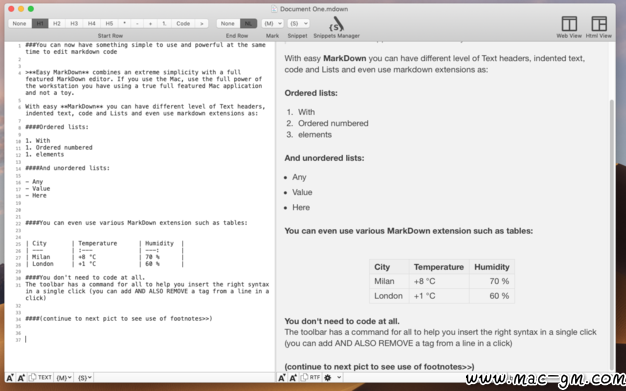Open the (S) Snippet dropdown in toolbar

298,24
